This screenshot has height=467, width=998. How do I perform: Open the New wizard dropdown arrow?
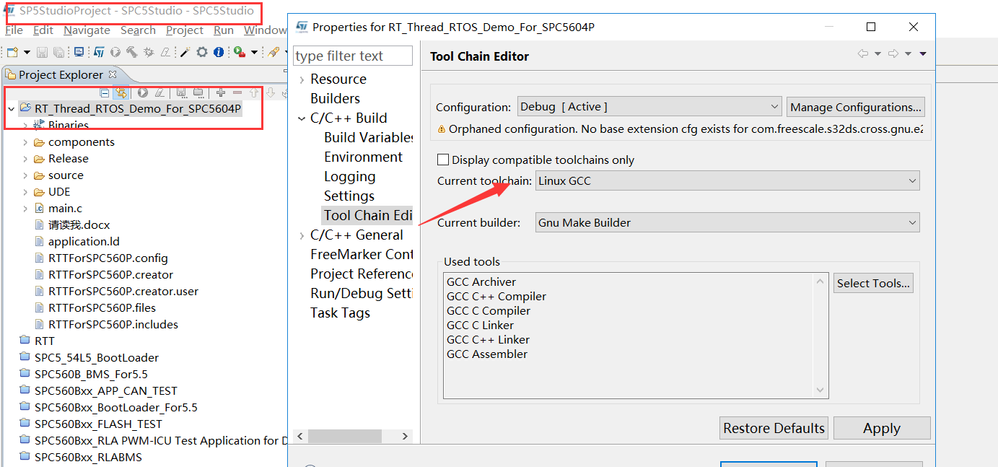[27, 52]
